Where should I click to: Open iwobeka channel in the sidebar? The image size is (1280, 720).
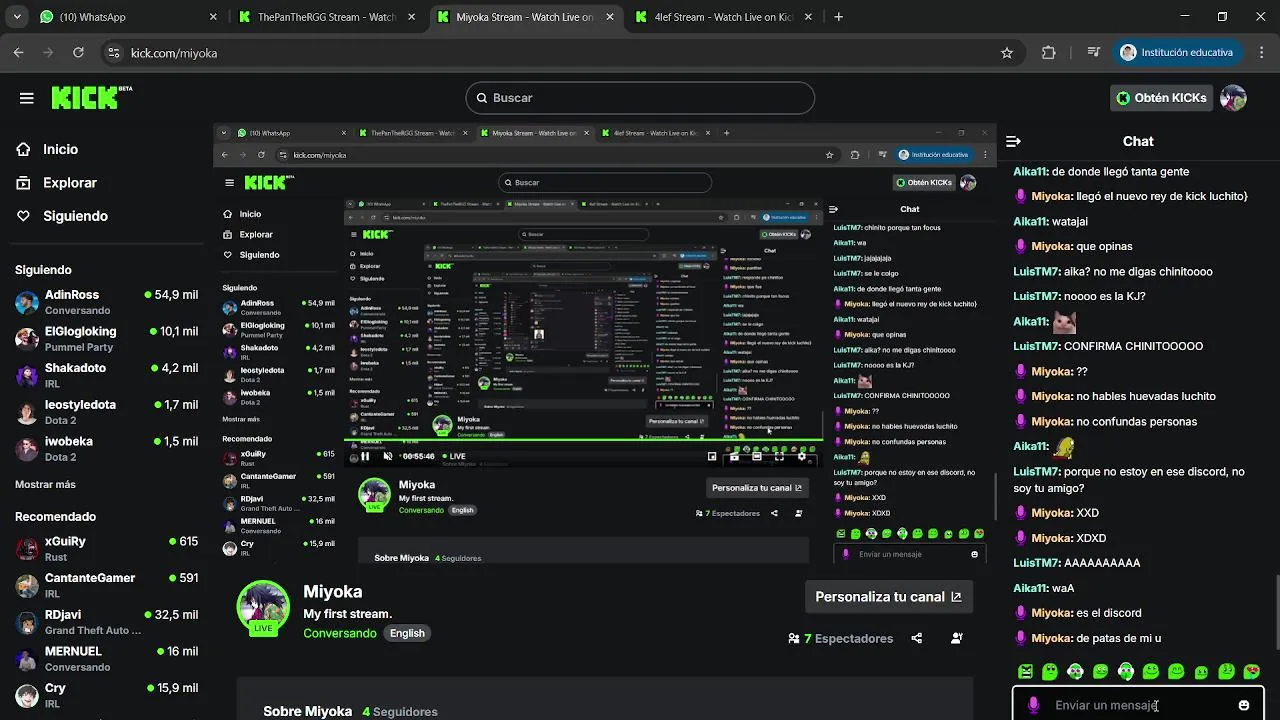pos(106,448)
